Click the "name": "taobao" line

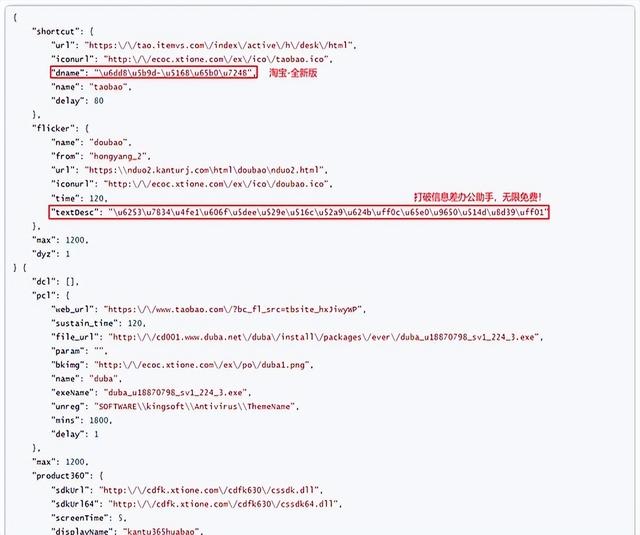(x=91, y=87)
